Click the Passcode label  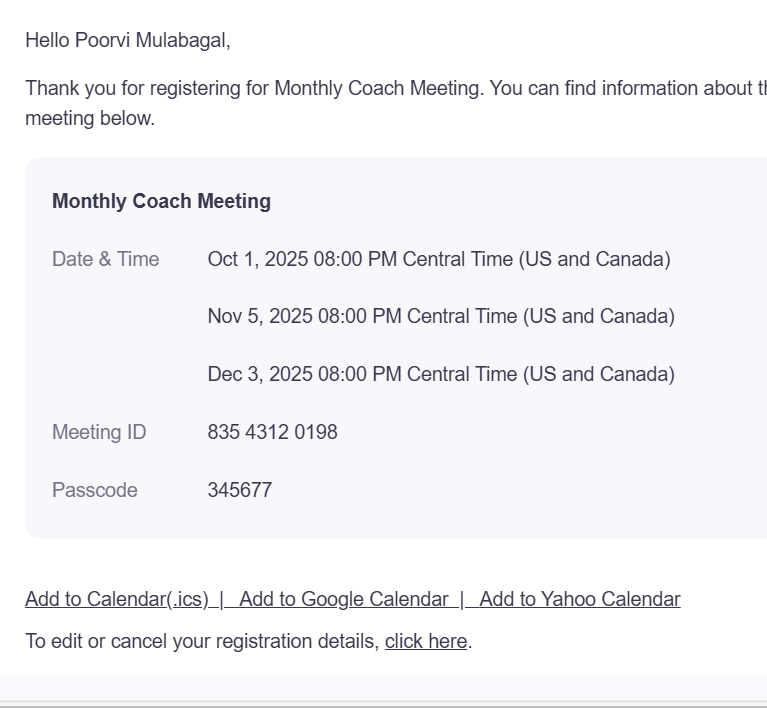[x=95, y=490]
